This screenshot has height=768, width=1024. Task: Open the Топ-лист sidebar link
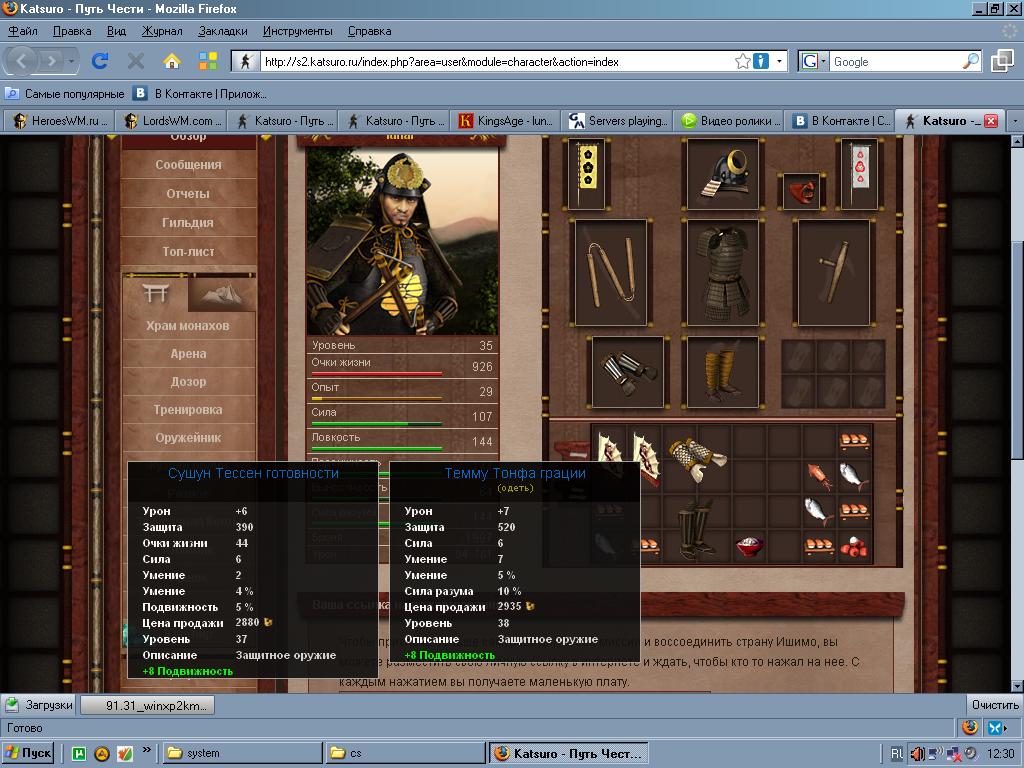[188, 251]
